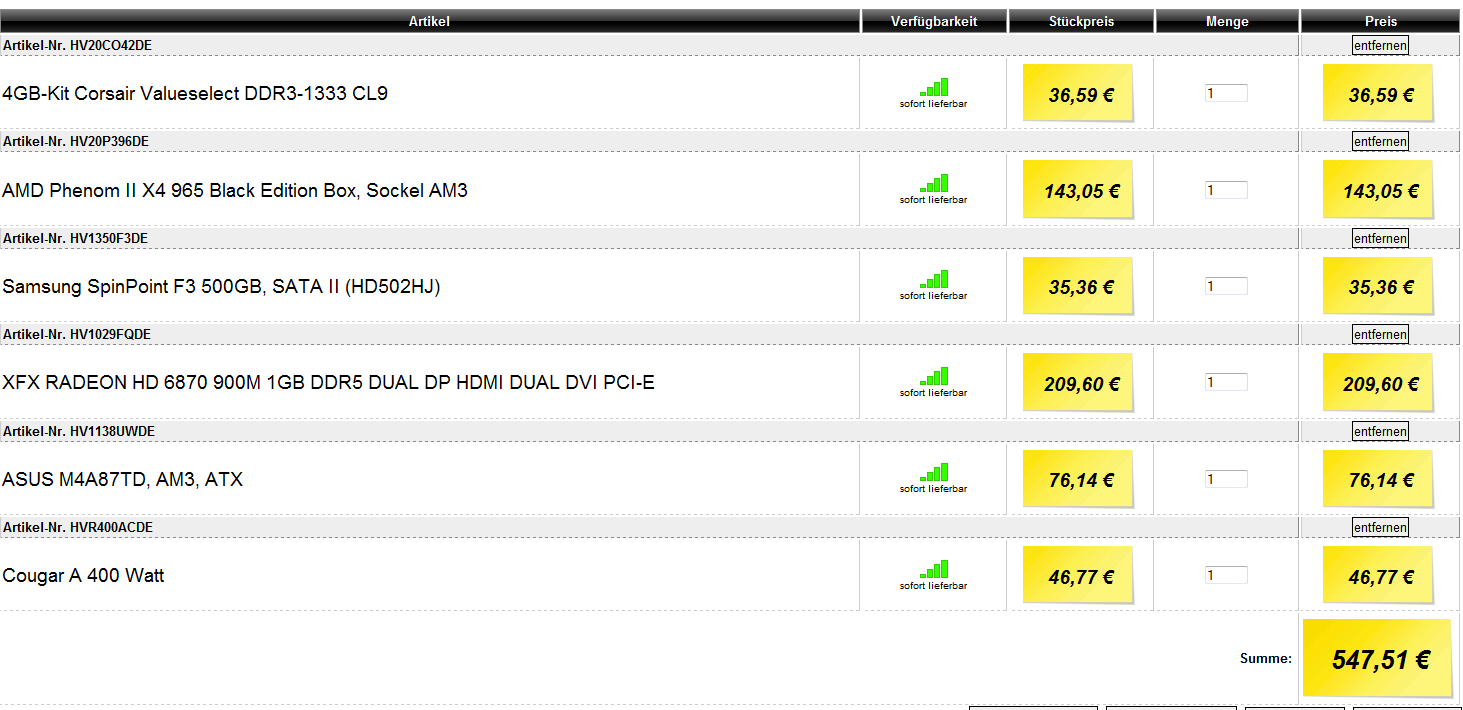The height and width of the screenshot is (710, 1463).
Task: Click availability bars icon for AMD Phenom II
Action: click(x=934, y=183)
